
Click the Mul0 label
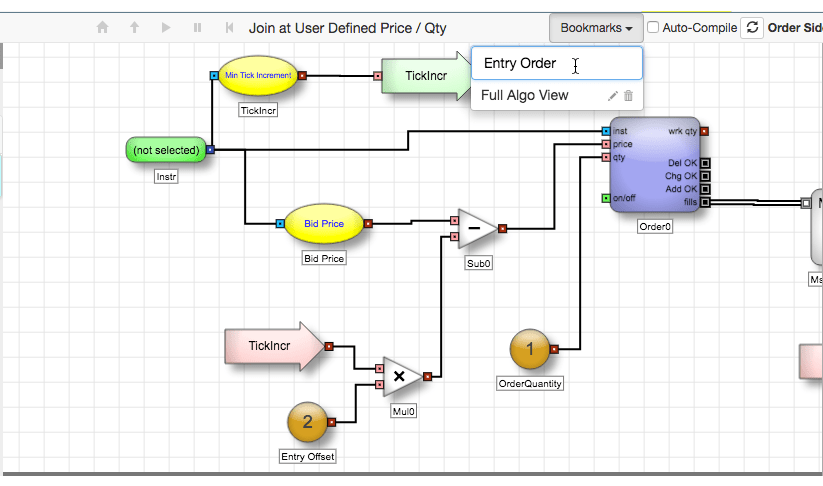(403, 411)
